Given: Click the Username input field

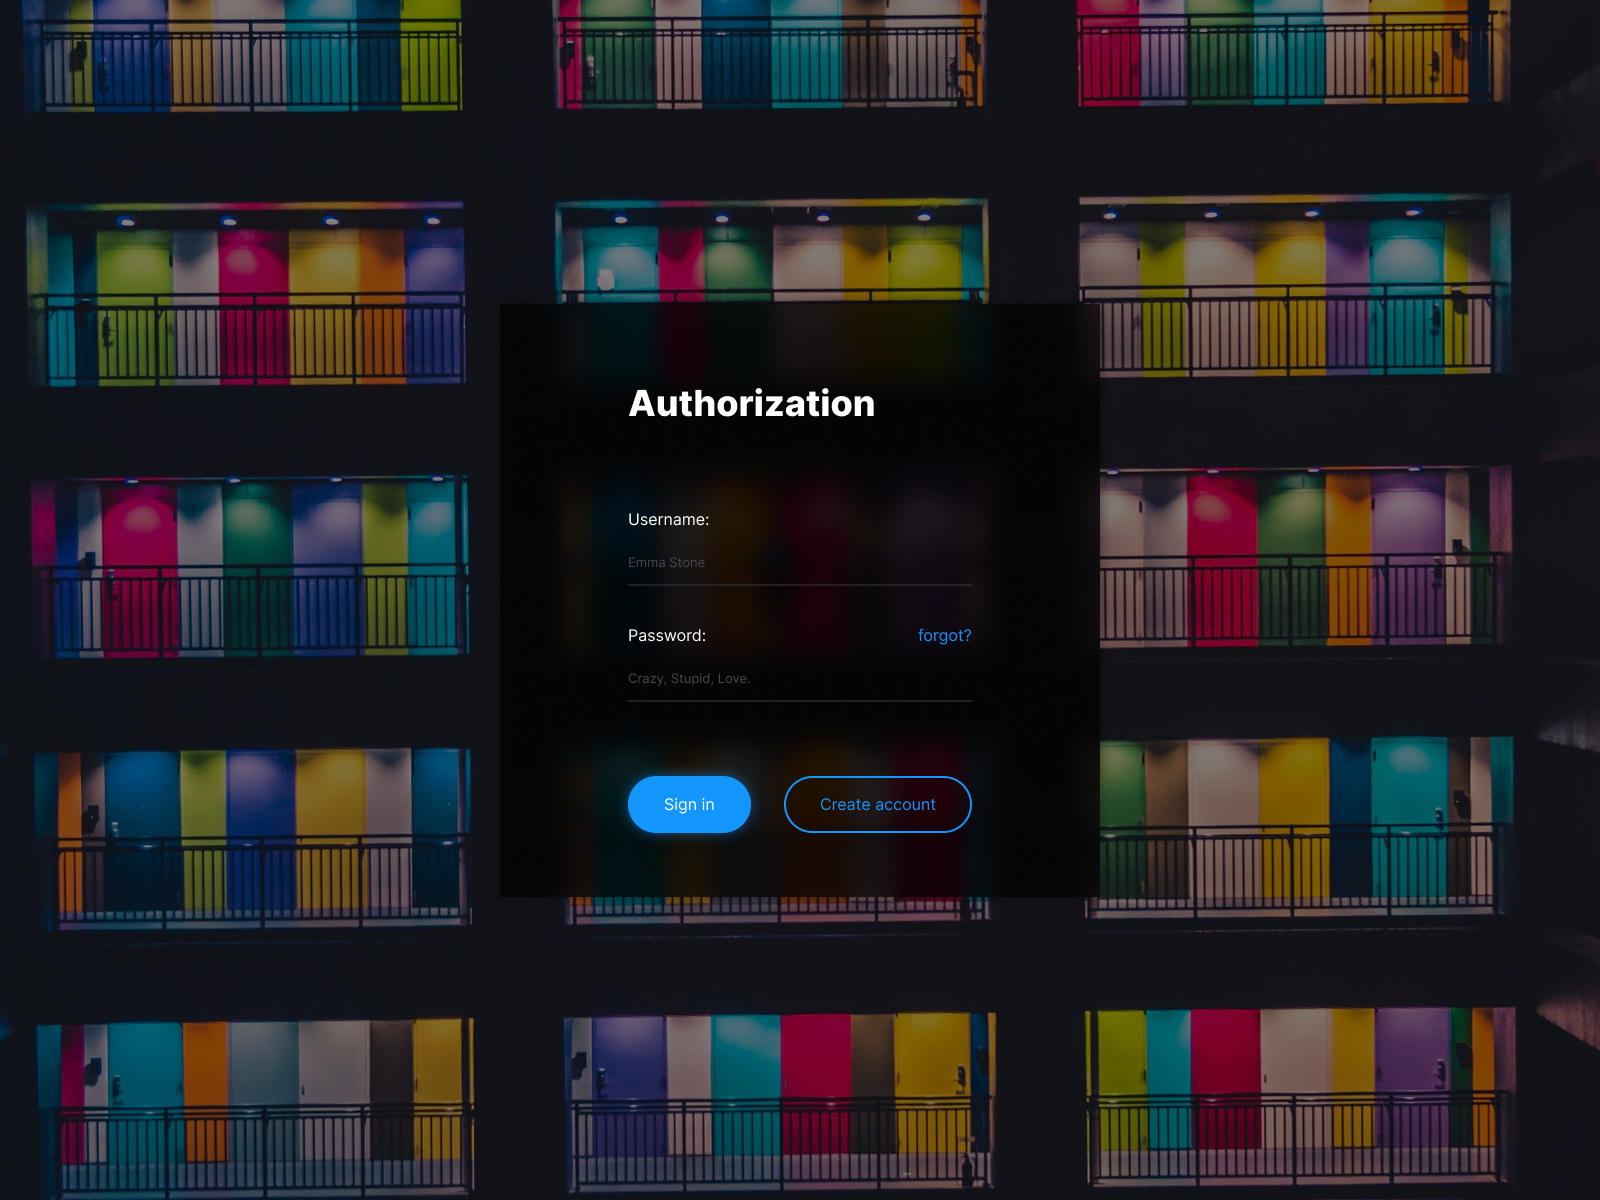Looking at the screenshot, I should click(x=799, y=563).
